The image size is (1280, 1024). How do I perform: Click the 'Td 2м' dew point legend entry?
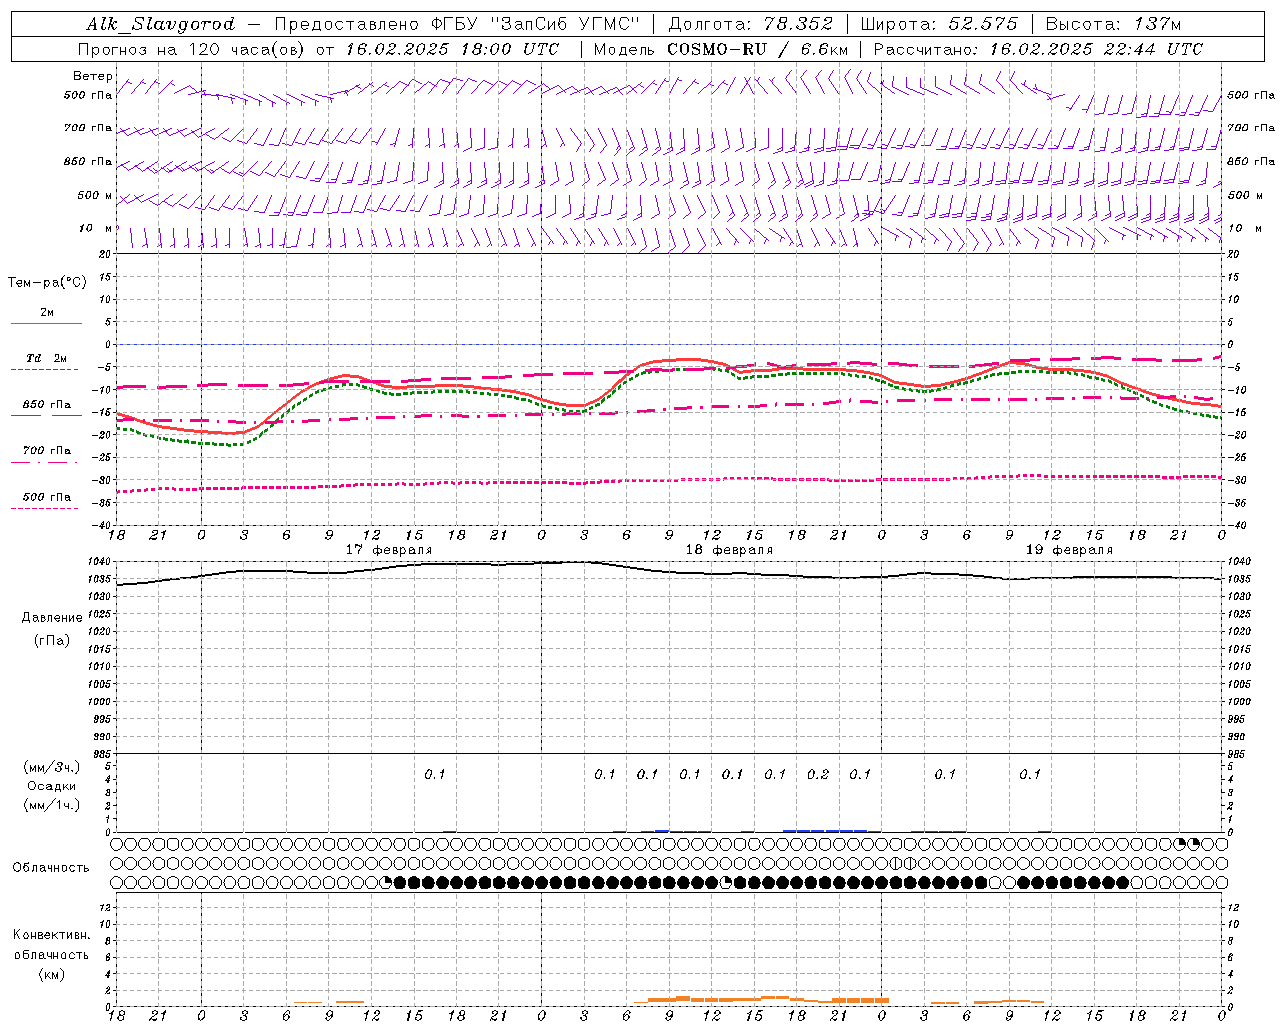(x=47, y=358)
